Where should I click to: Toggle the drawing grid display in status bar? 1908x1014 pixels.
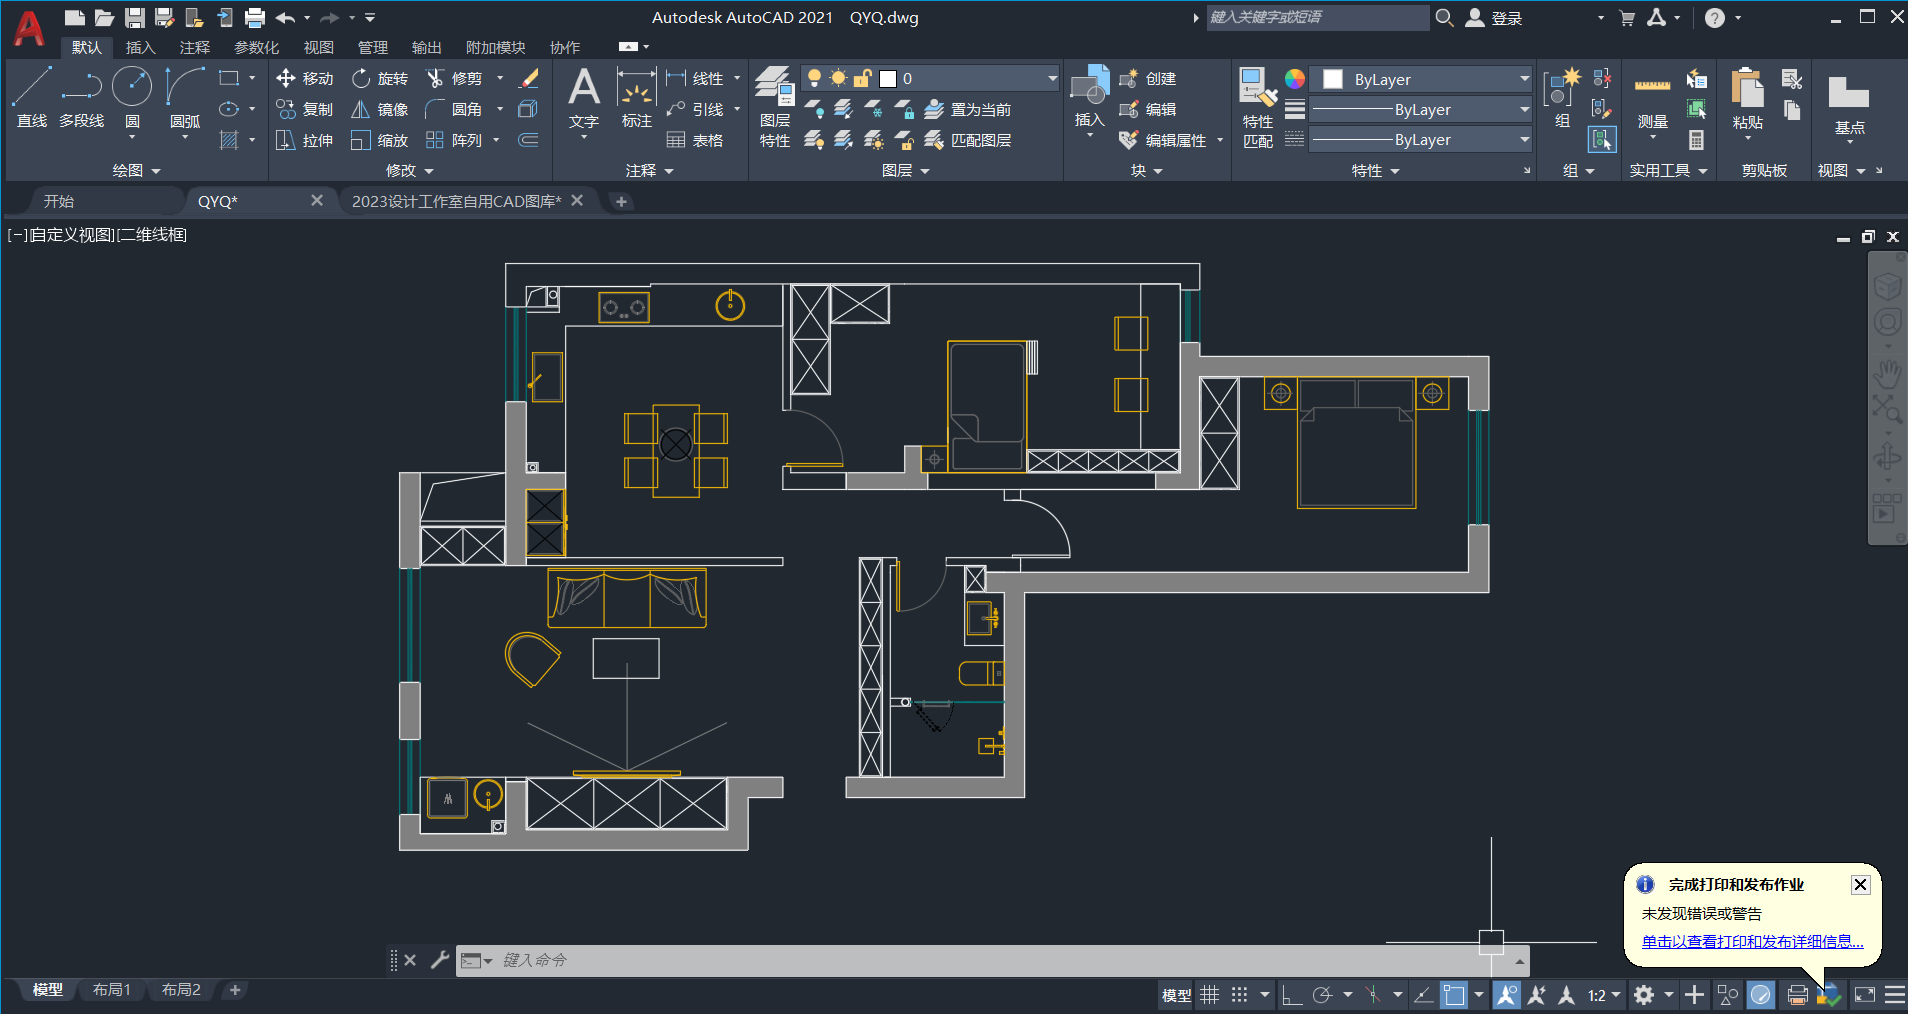(1210, 995)
